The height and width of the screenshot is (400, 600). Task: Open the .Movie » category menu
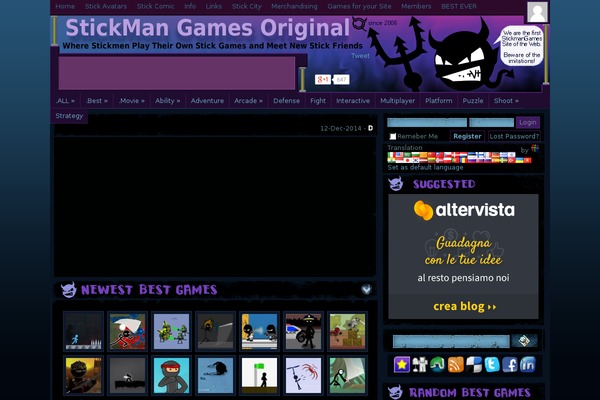click(x=132, y=101)
